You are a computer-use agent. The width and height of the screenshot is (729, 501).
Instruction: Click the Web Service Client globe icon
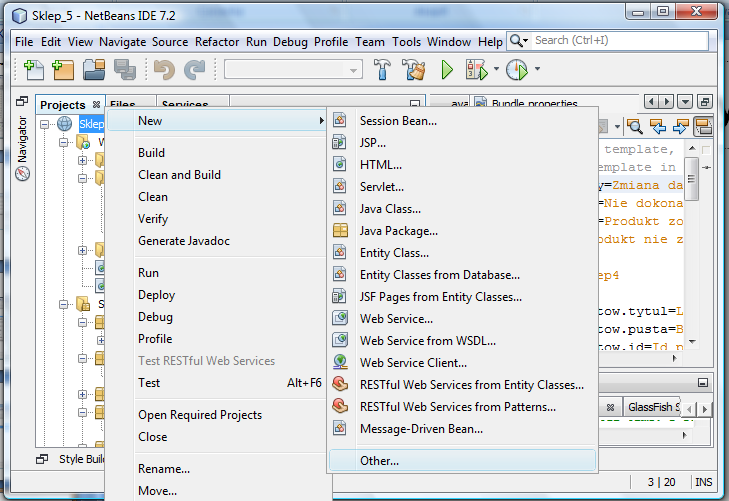click(340, 362)
